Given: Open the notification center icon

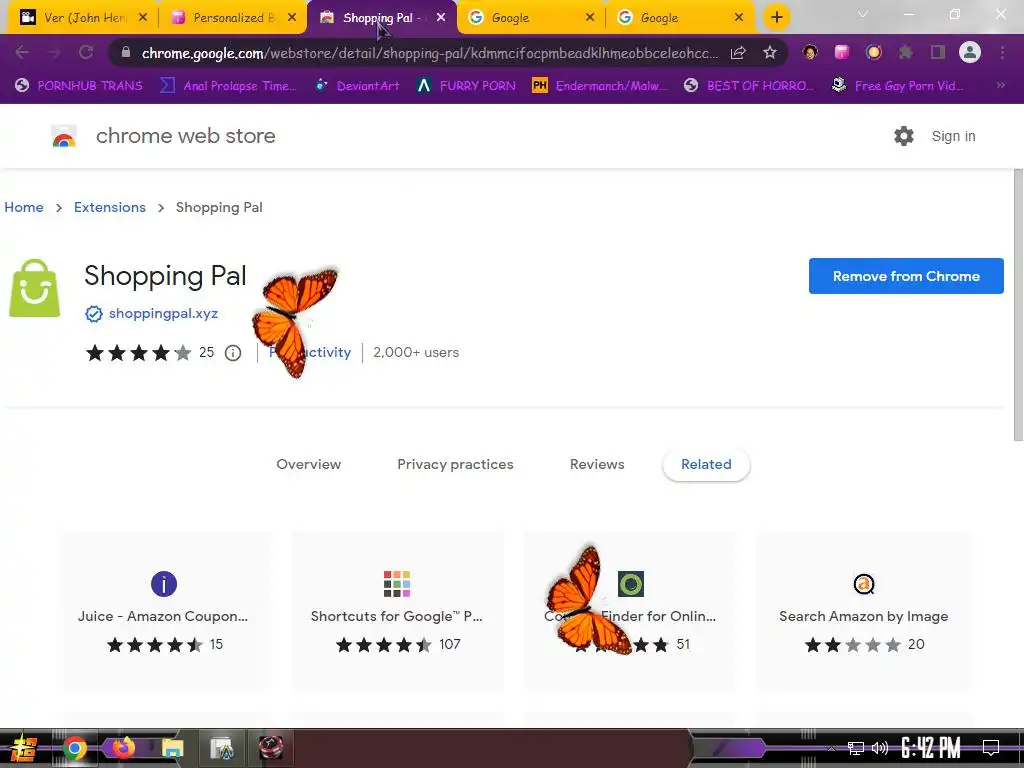Looking at the screenshot, I should [991, 747].
